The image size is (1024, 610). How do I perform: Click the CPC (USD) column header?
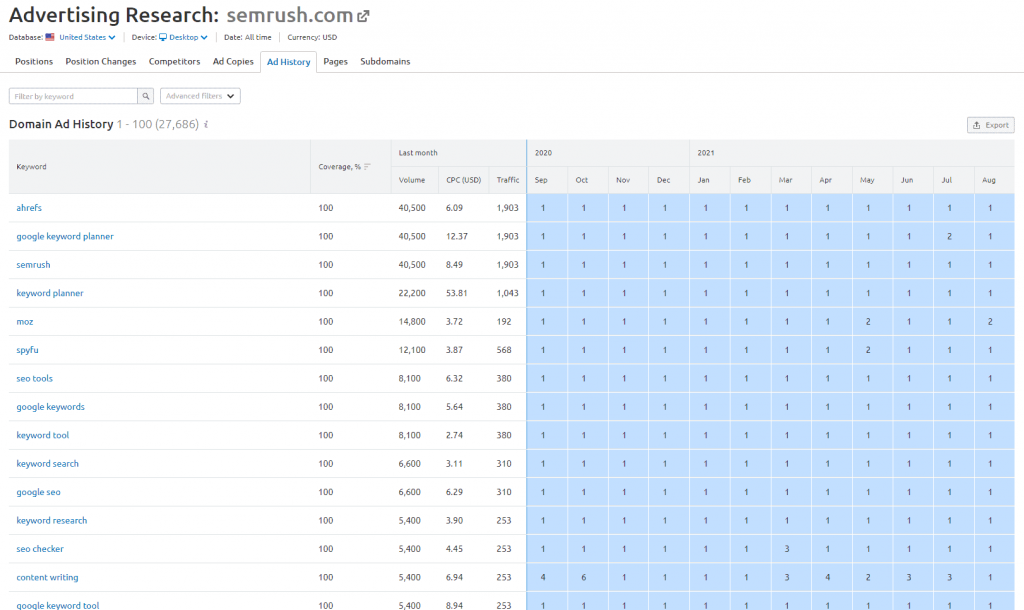pyautogui.click(x=464, y=180)
